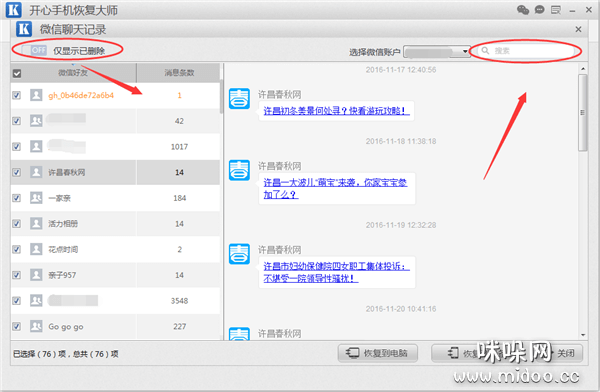Click the chat pane scroll-down arrow
Screen dimensions: 600x392
tap(583, 335)
